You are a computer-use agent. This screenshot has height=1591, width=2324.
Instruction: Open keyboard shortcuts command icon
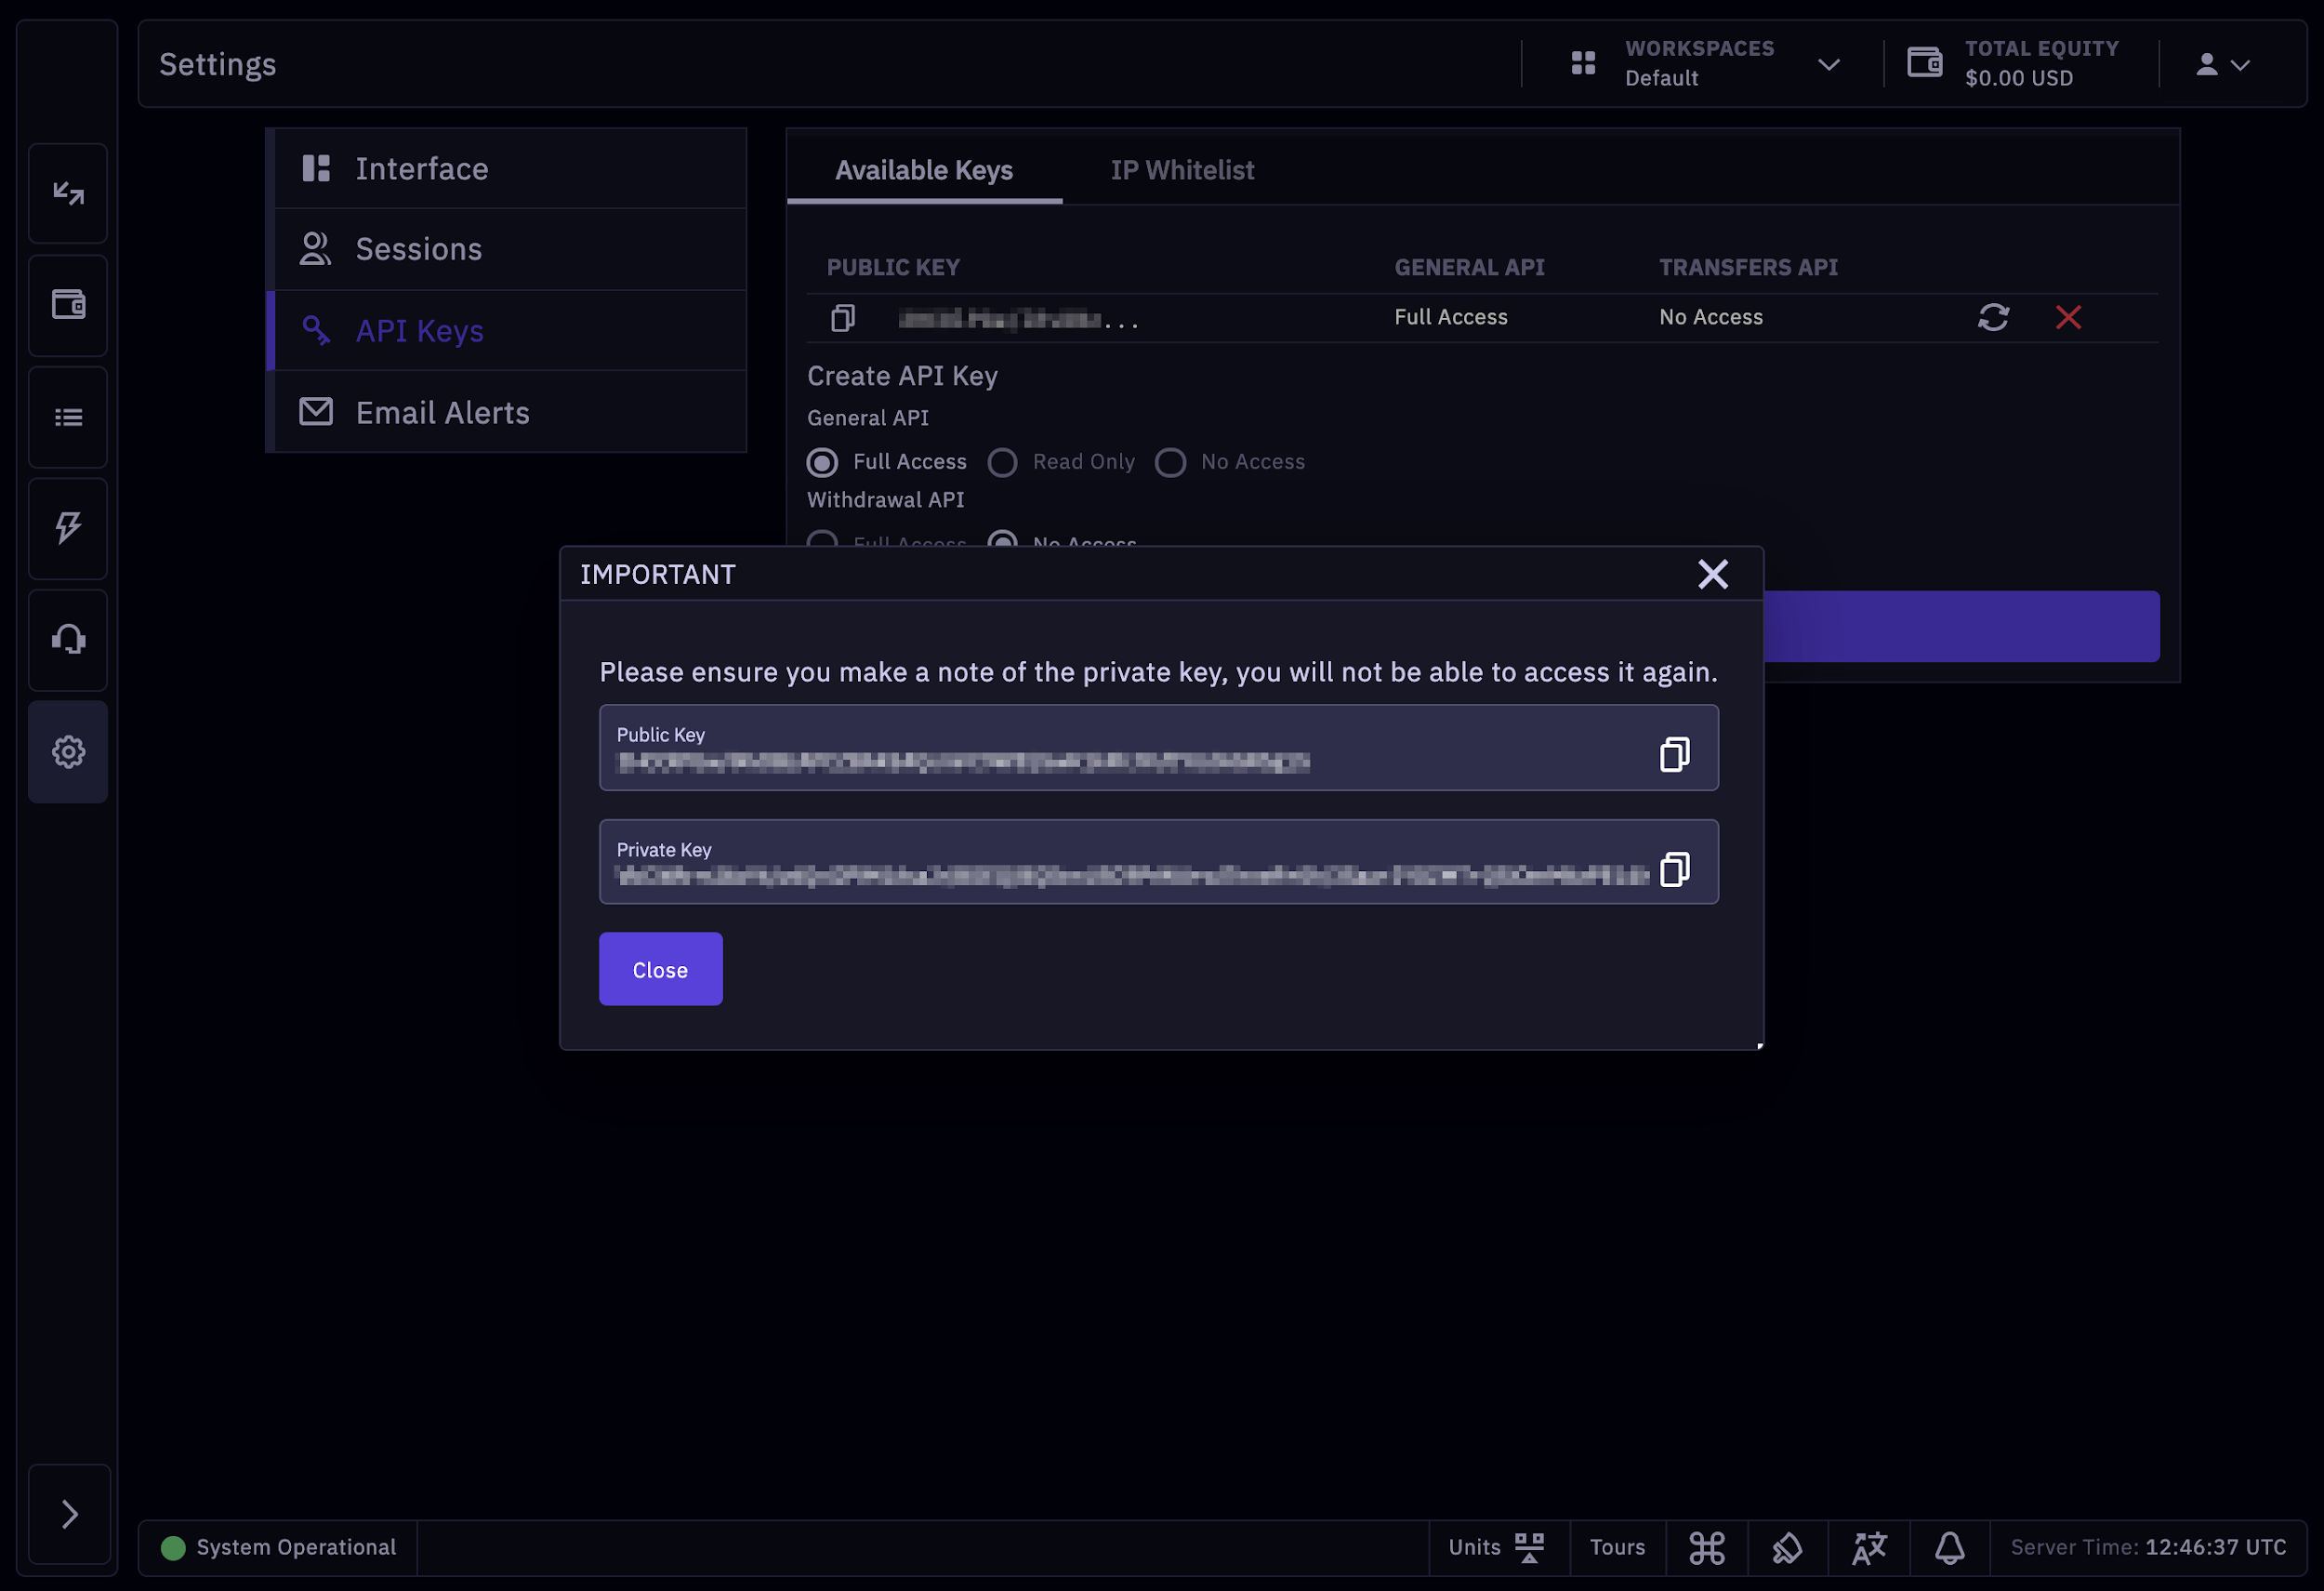point(1707,1548)
